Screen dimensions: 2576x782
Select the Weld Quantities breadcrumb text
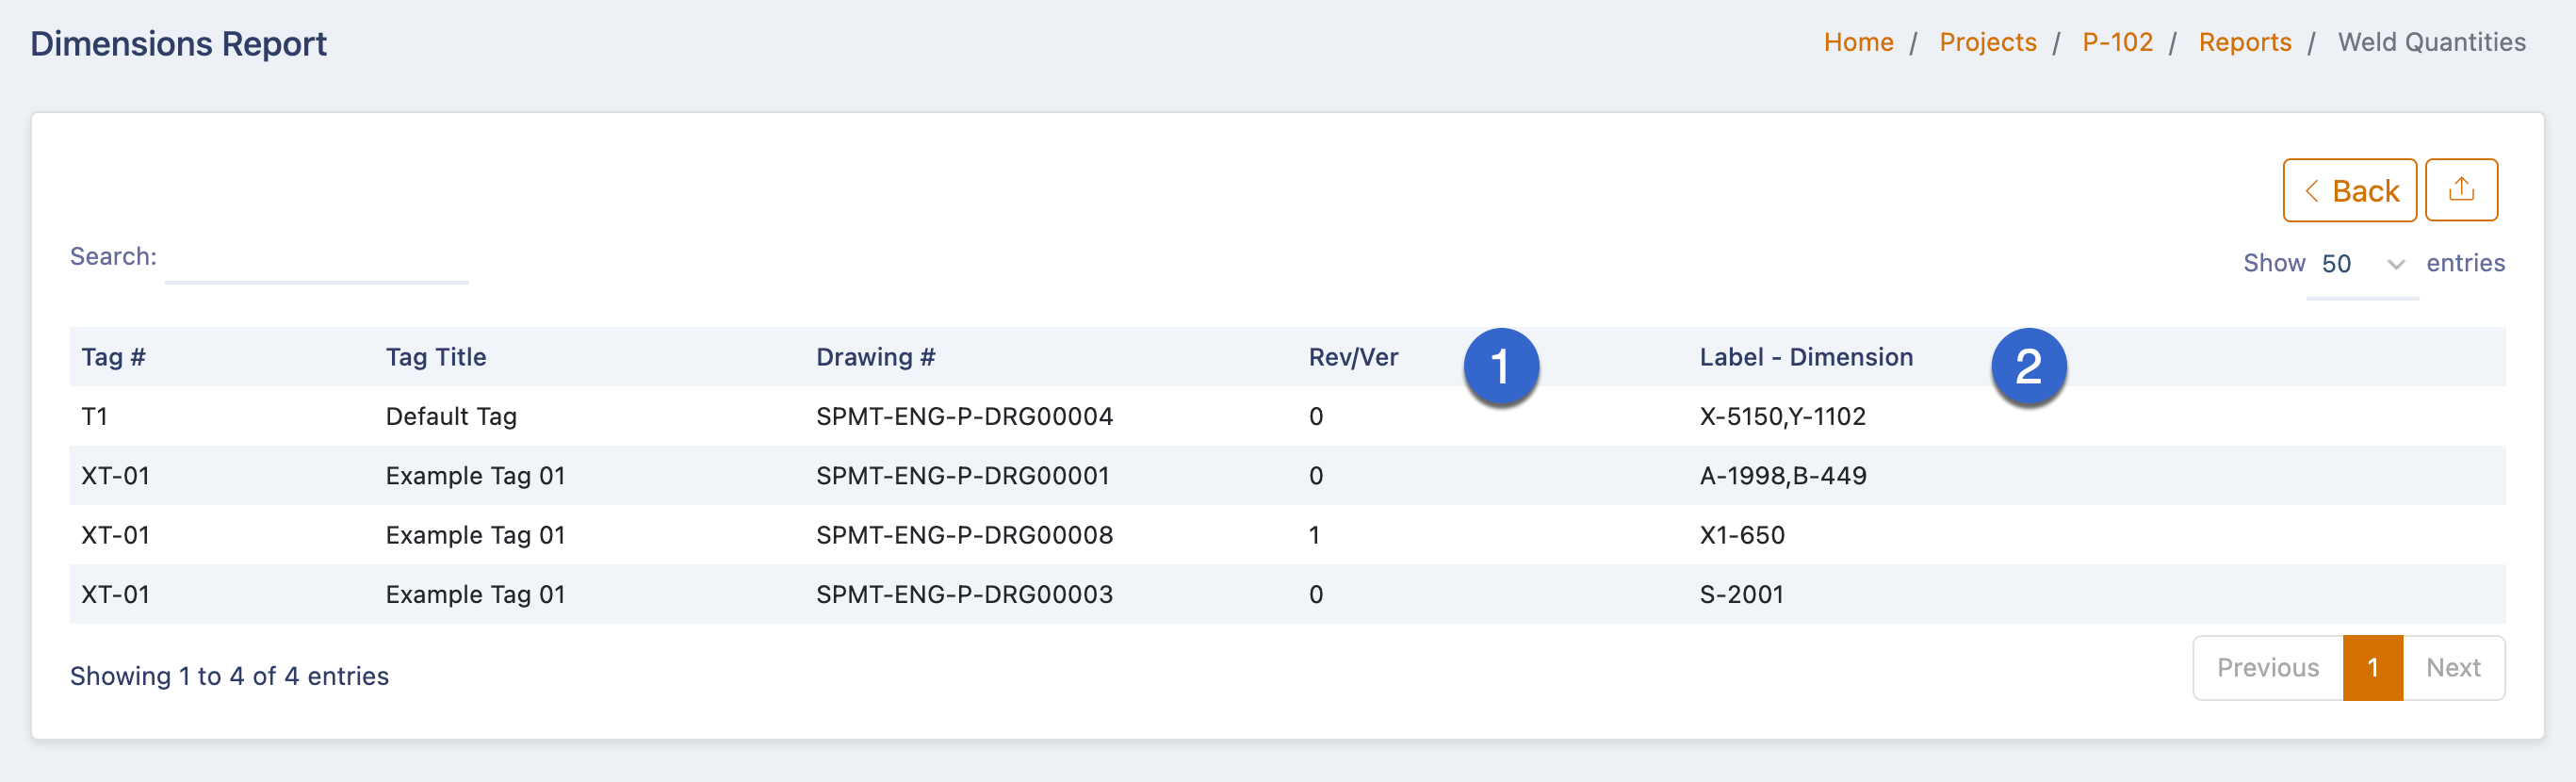point(2431,42)
